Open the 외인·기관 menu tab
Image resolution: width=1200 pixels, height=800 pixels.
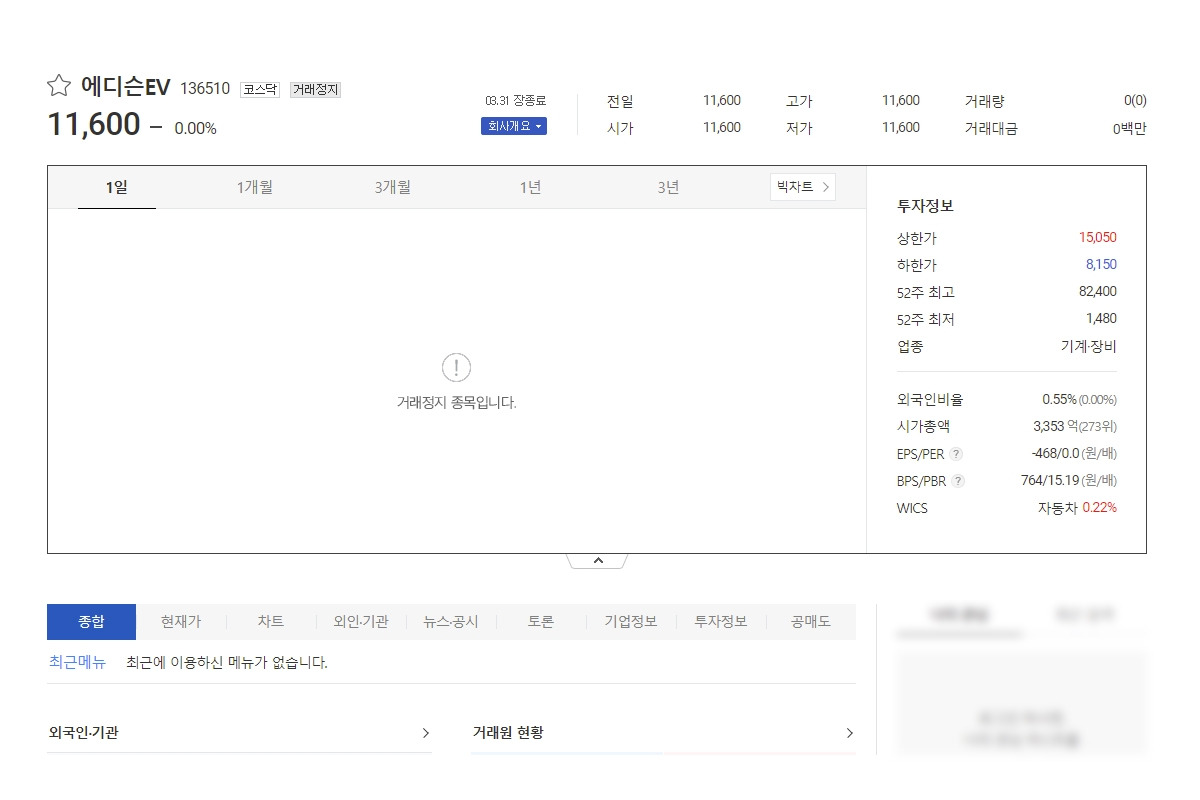tap(361, 621)
